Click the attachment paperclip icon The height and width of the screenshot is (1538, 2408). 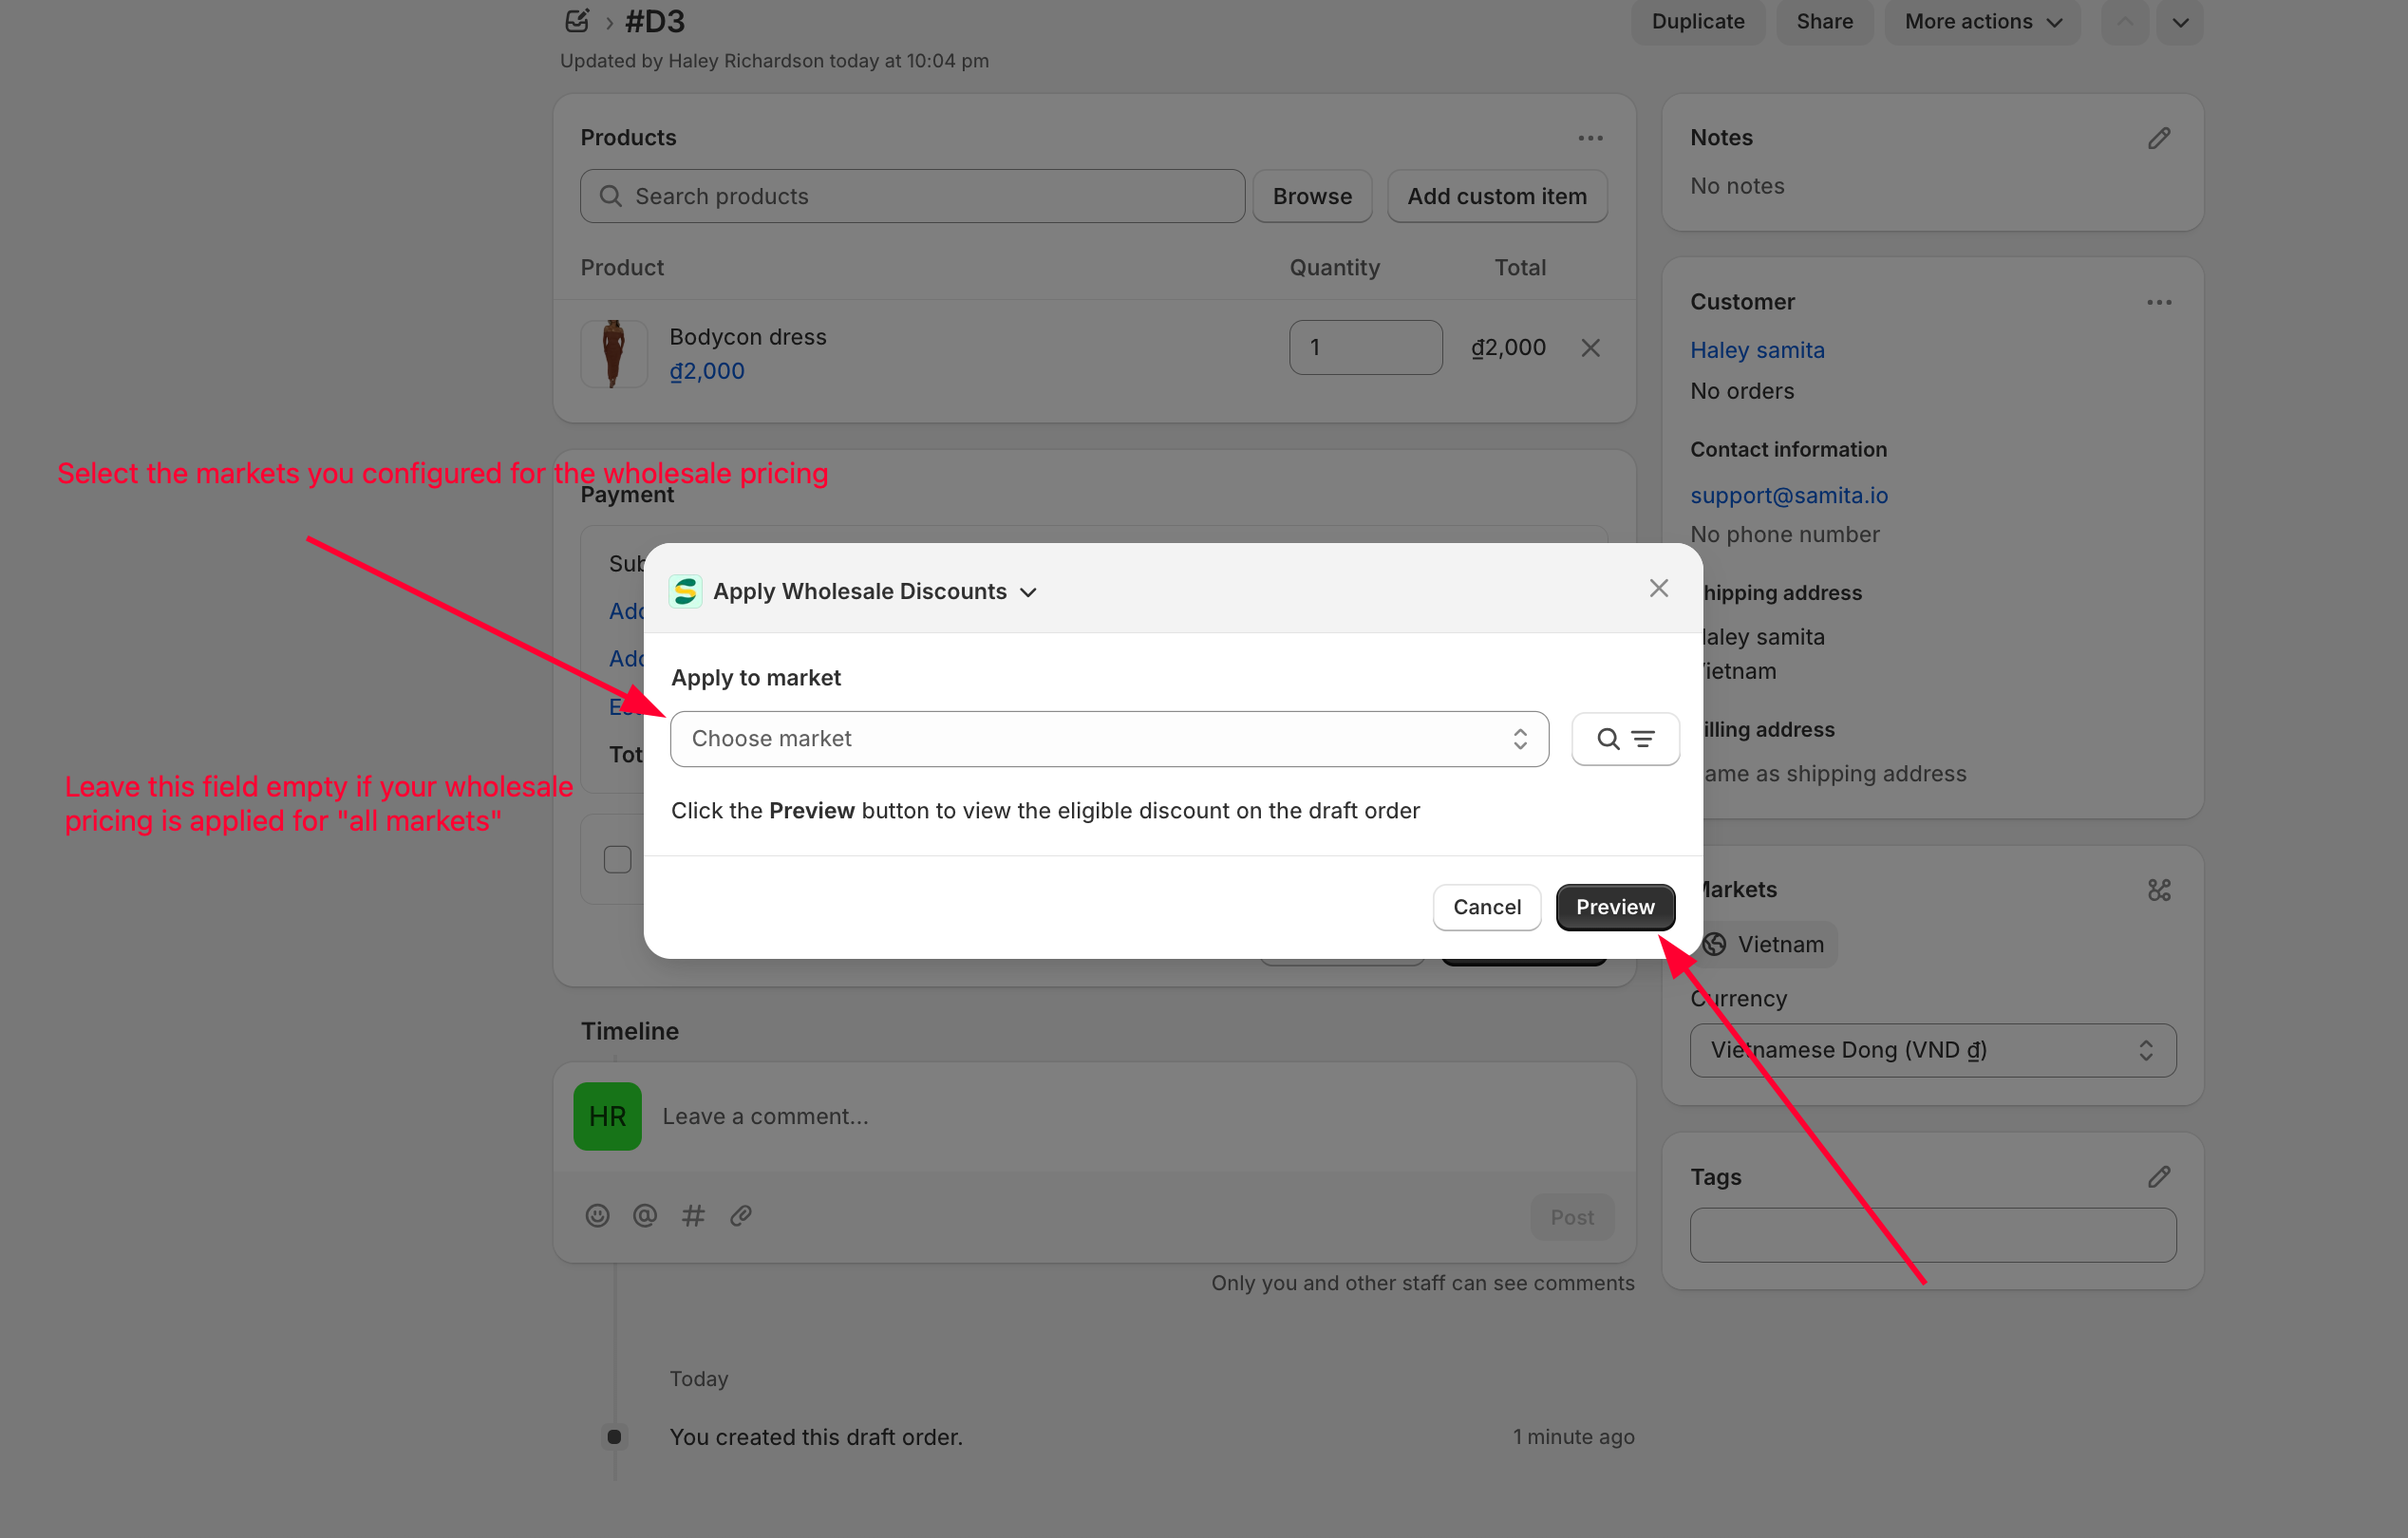(x=741, y=1216)
